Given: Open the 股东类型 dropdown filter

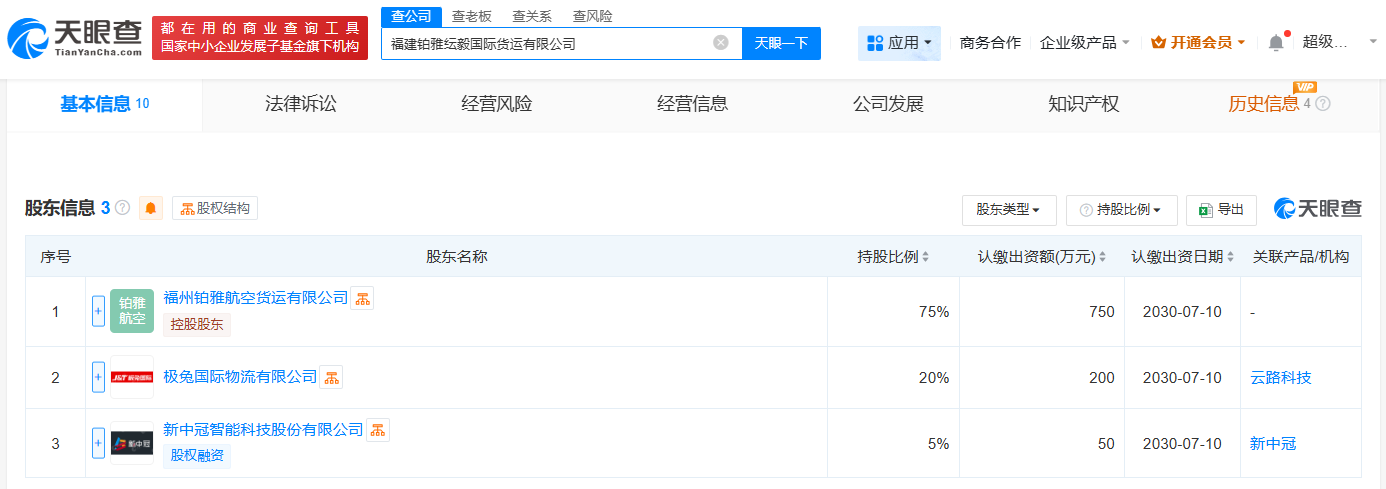Looking at the screenshot, I should pos(1008,210).
